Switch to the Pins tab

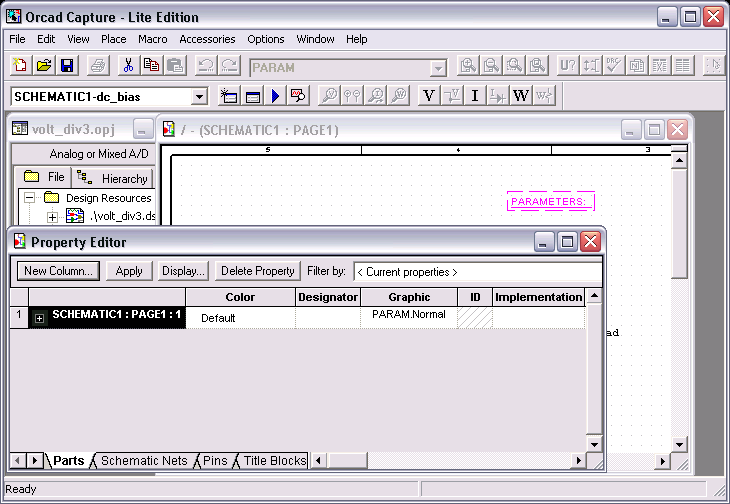click(215, 461)
